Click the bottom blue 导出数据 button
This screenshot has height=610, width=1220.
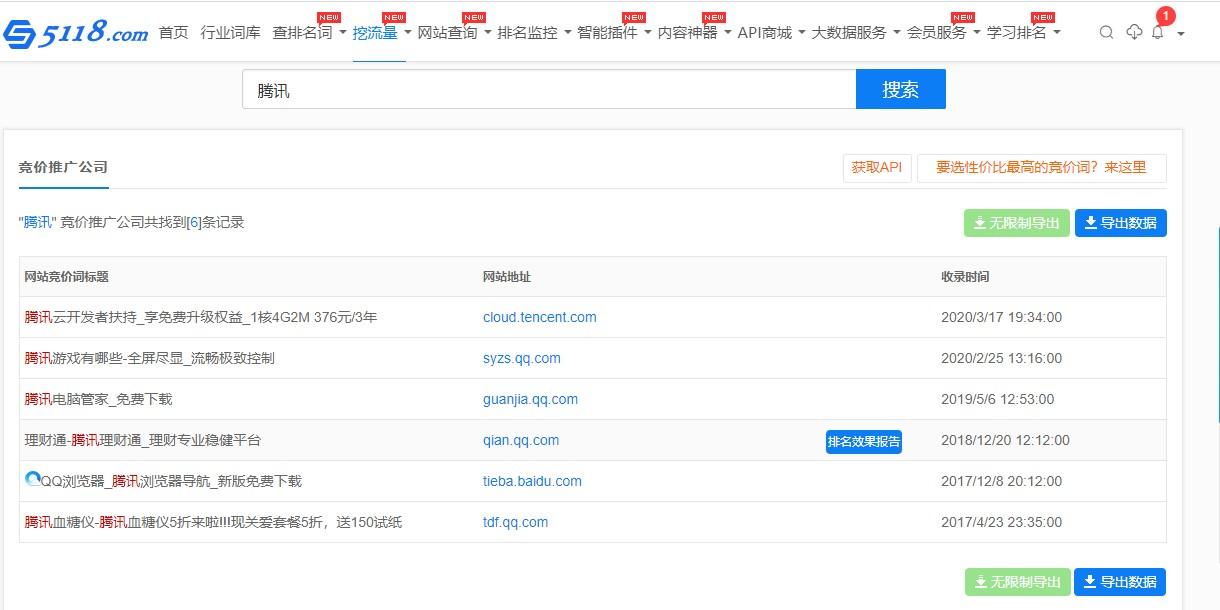click(x=1121, y=581)
